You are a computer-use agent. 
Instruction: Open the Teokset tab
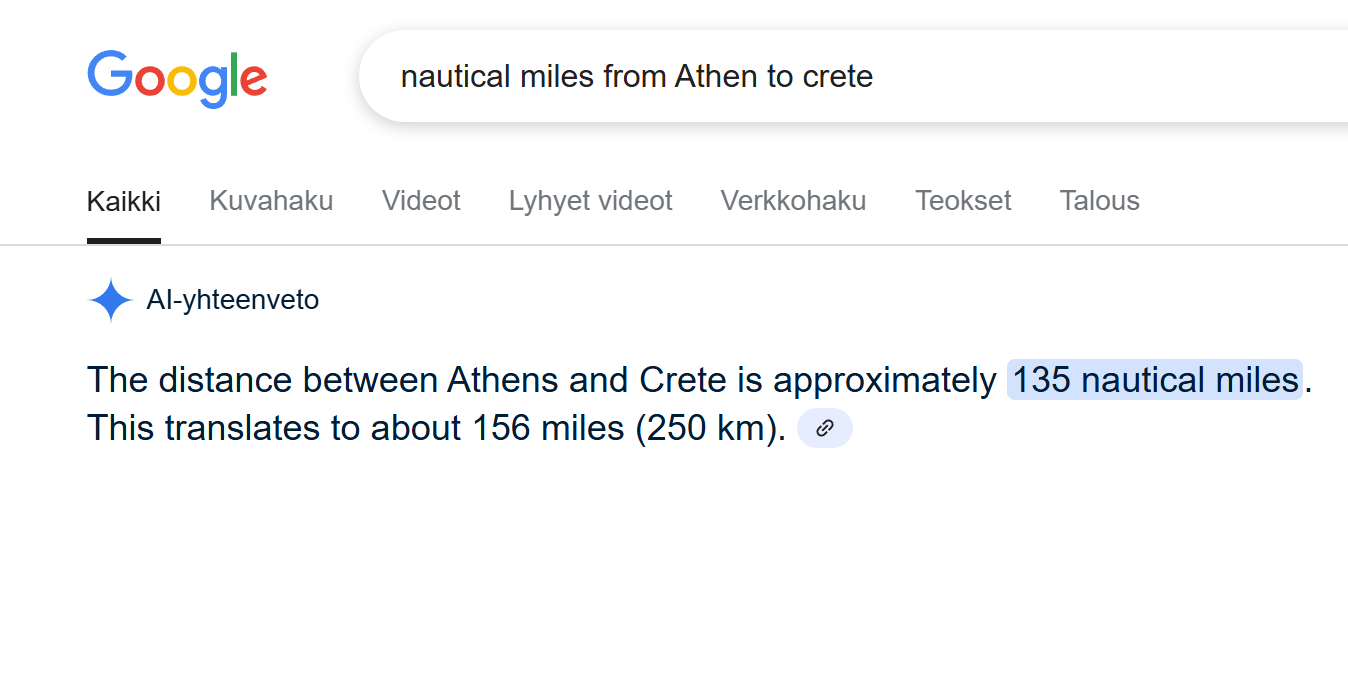point(963,201)
